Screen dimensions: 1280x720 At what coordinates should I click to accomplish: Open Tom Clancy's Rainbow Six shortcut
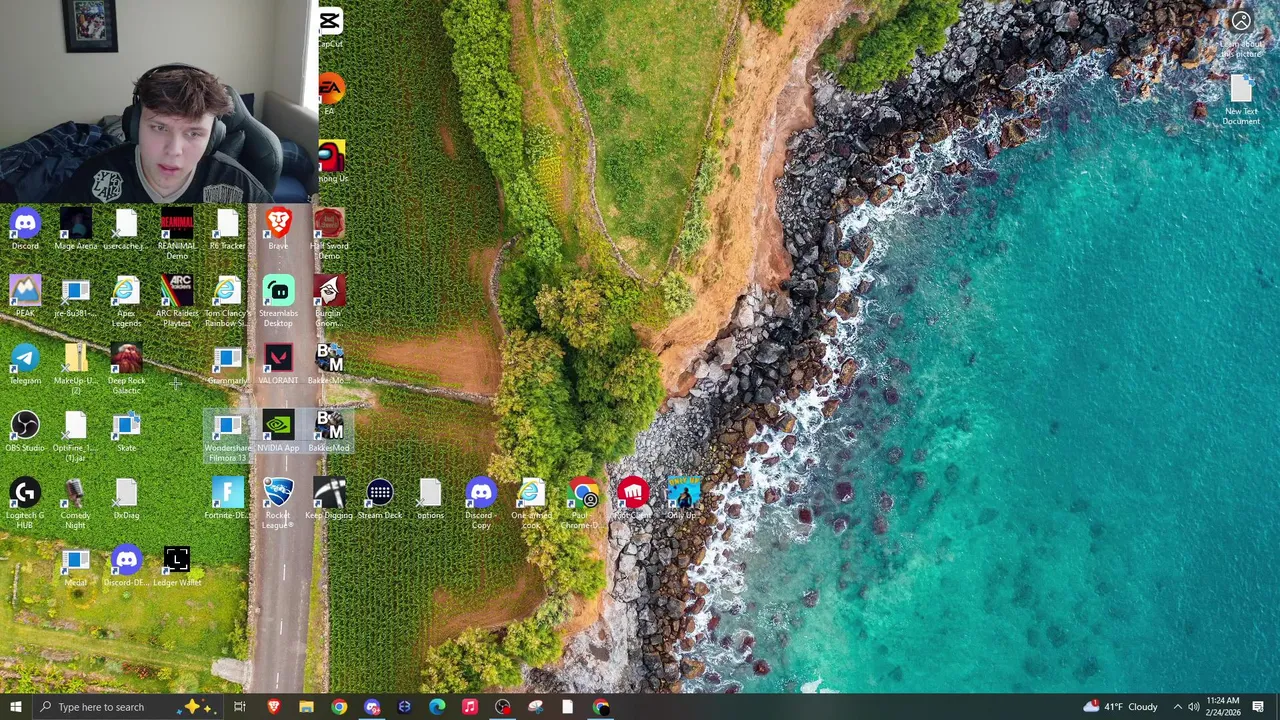(x=227, y=302)
